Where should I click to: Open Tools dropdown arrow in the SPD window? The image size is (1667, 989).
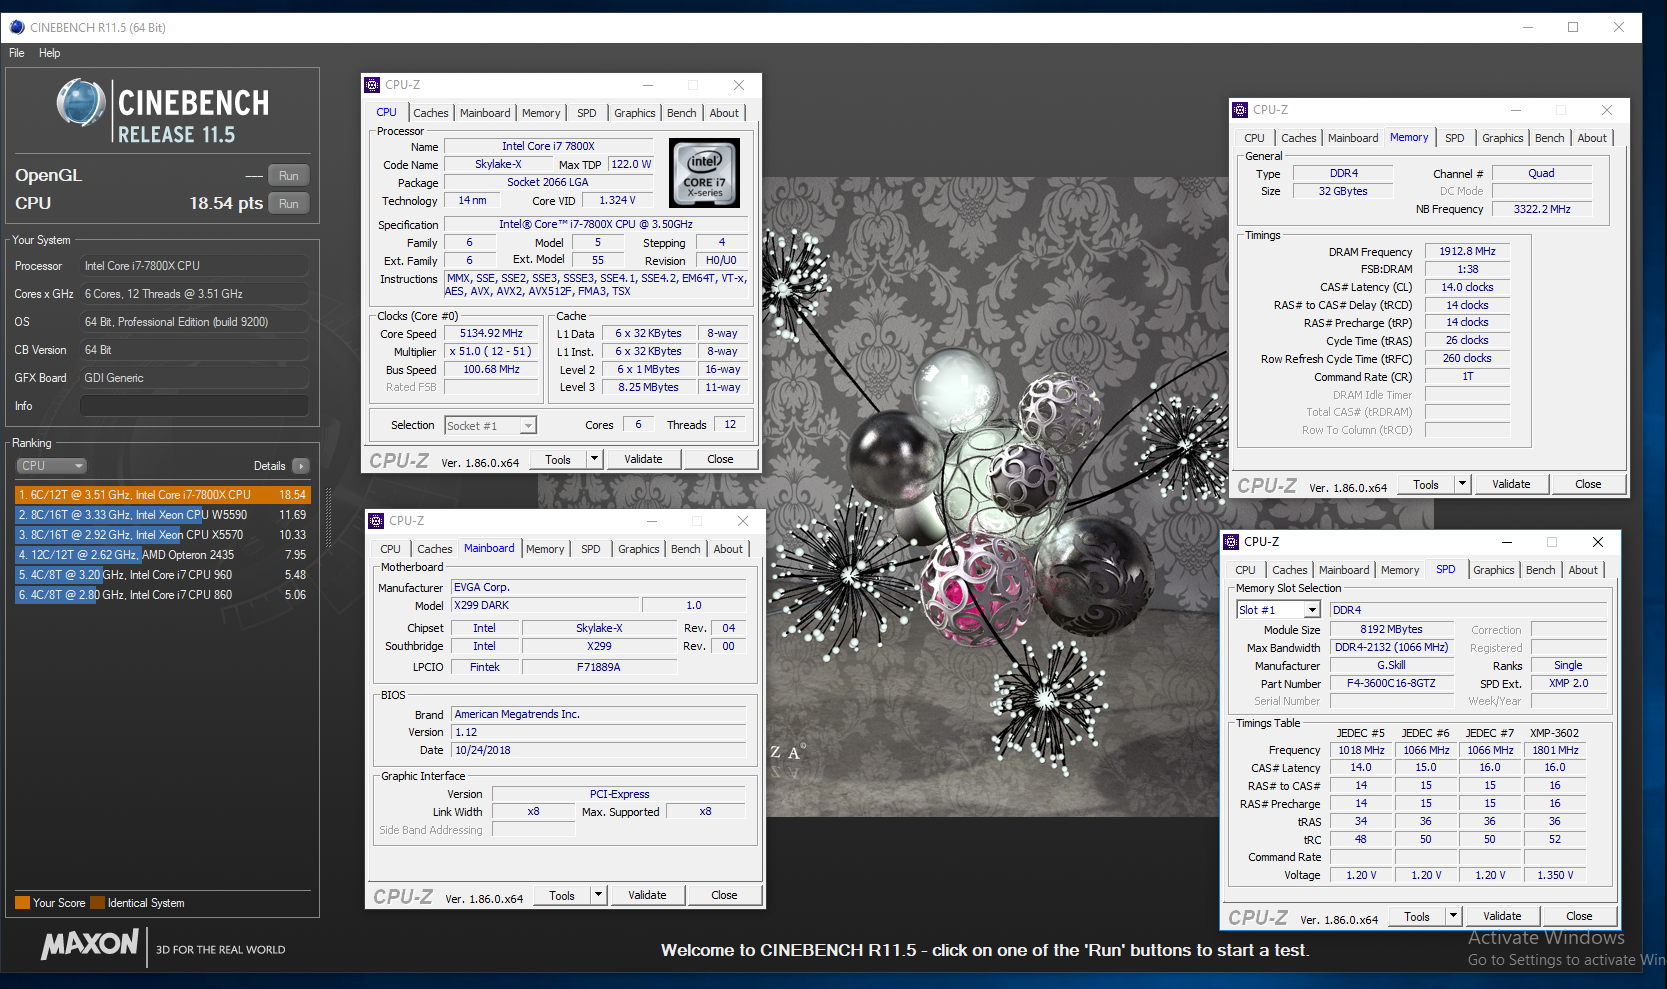[1454, 917]
